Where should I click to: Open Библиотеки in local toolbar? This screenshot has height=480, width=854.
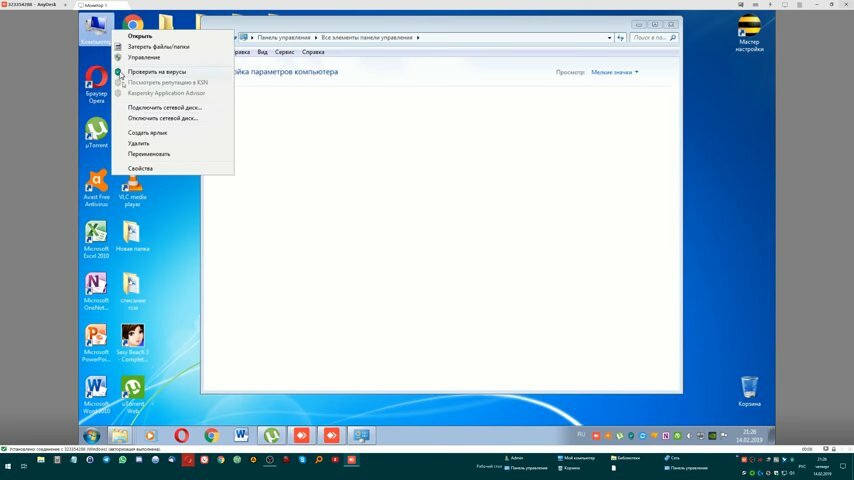(625, 458)
